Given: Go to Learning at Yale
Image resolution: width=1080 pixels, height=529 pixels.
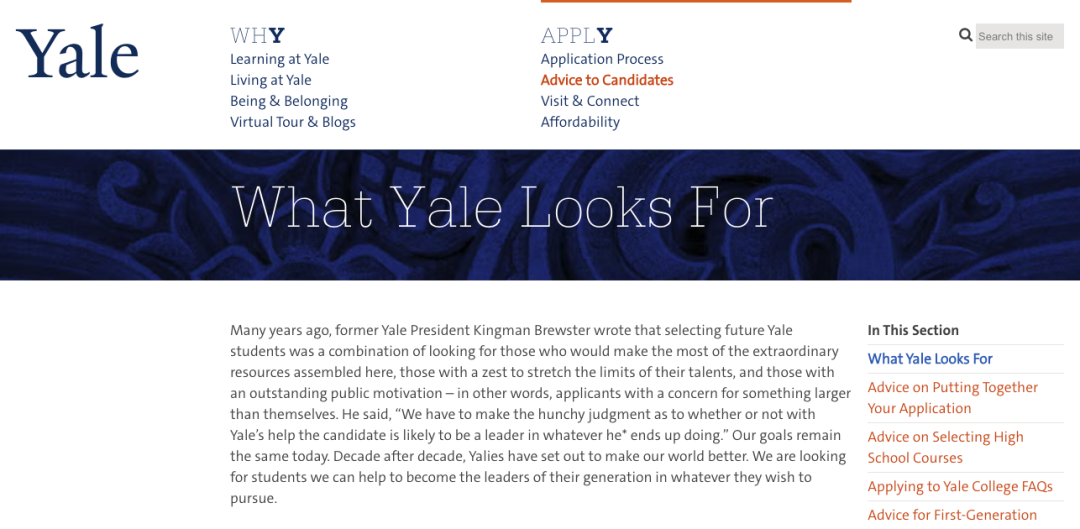Looking at the screenshot, I should pos(280,59).
